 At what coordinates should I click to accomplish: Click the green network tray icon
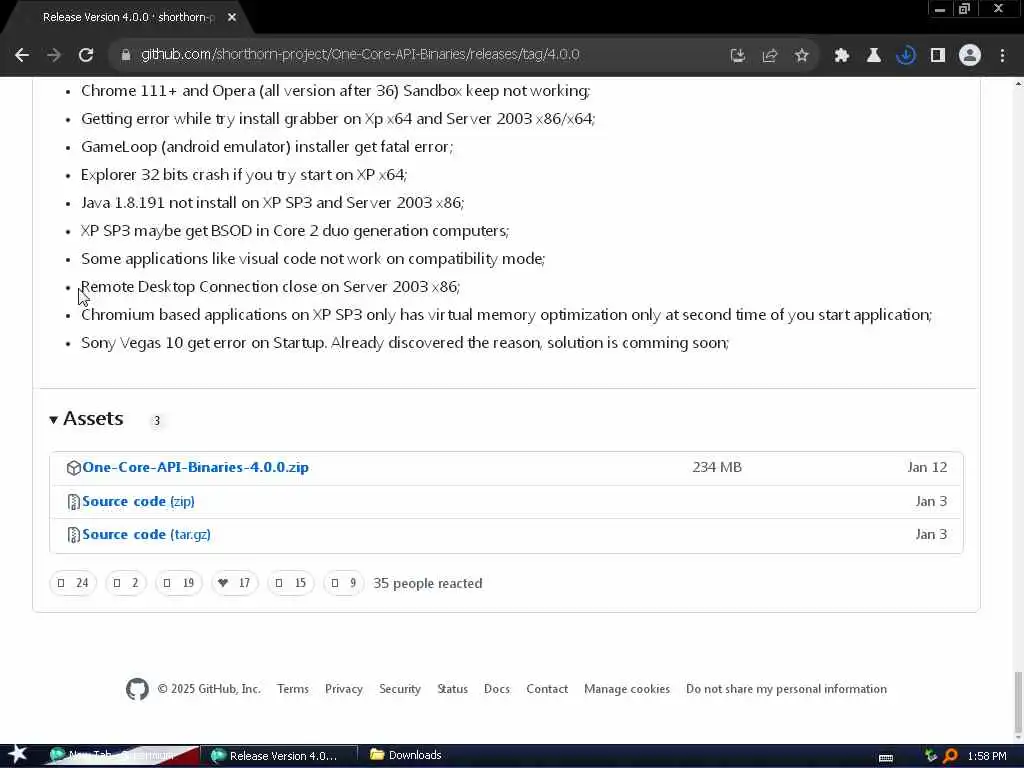tap(931, 756)
